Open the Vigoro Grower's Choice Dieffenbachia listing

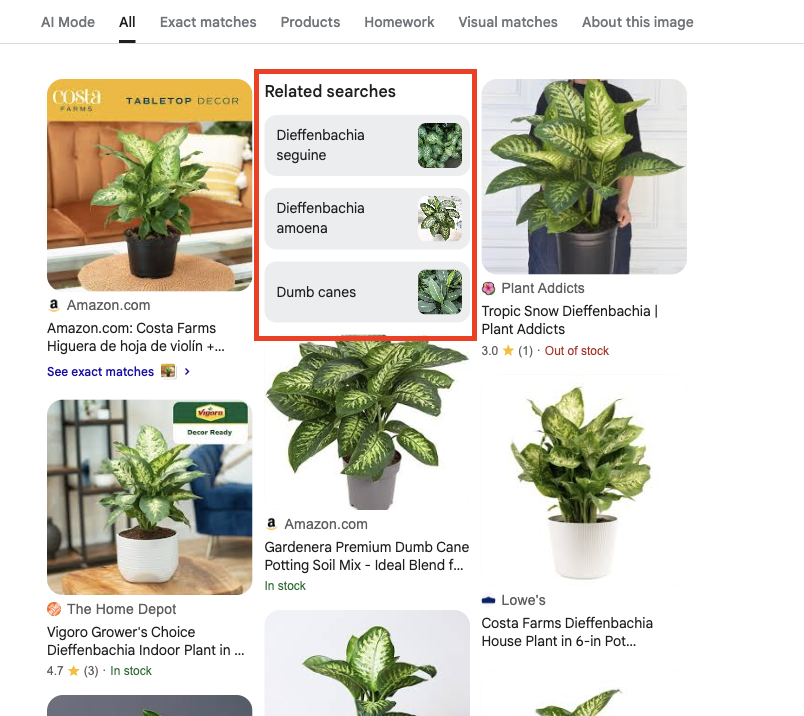tap(146, 641)
